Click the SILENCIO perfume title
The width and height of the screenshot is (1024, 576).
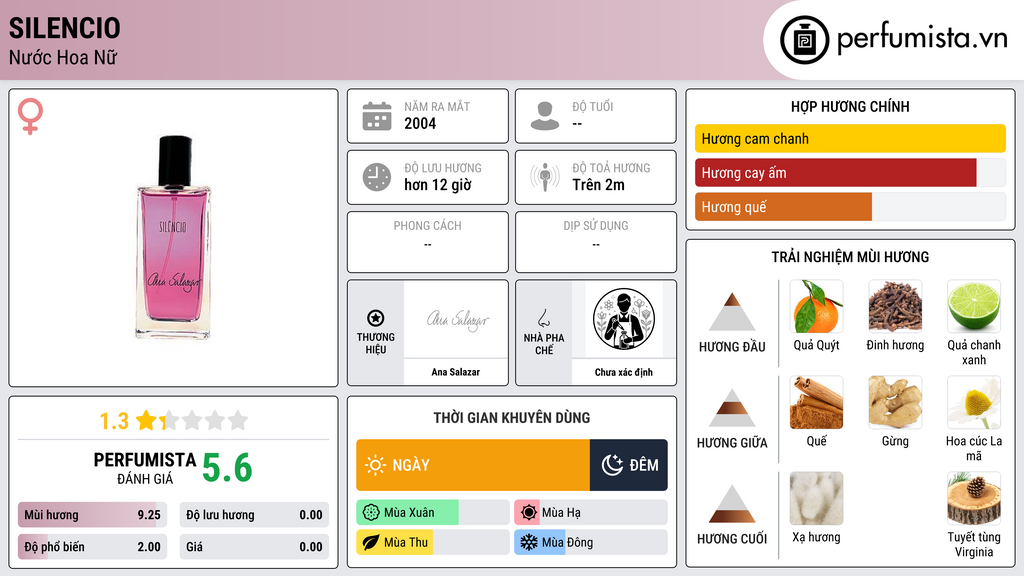[x=65, y=28]
